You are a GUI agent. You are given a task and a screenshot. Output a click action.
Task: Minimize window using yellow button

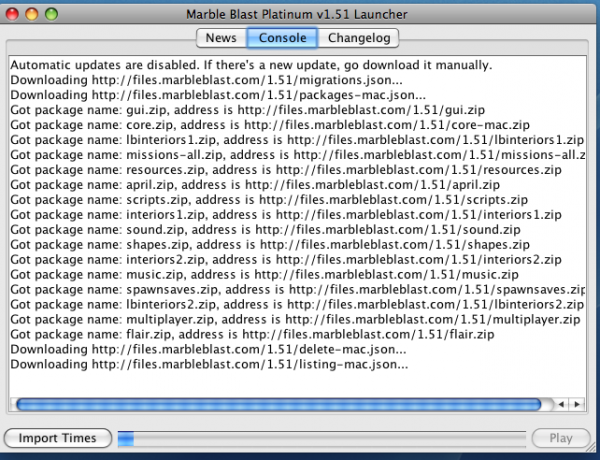point(32,13)
